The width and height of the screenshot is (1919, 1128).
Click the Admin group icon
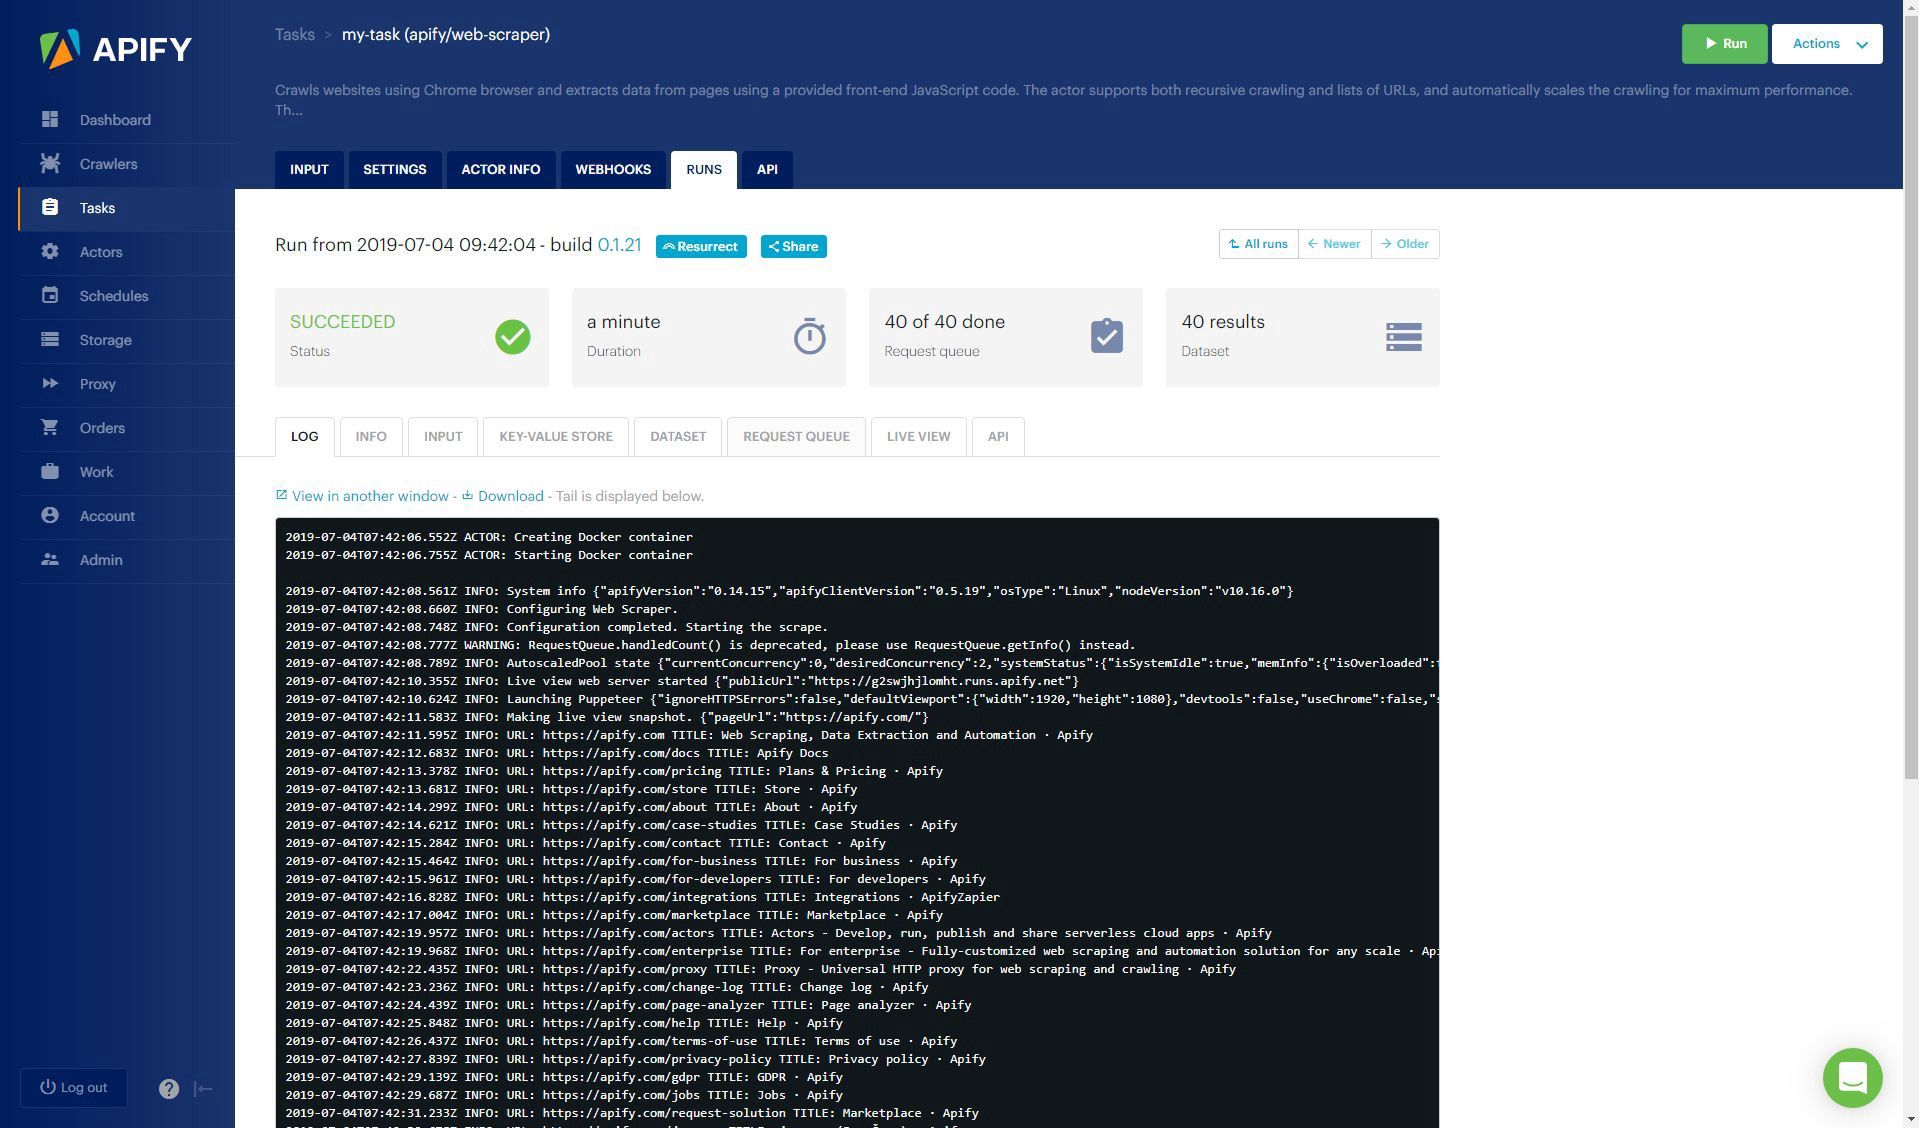pos(50,559)
